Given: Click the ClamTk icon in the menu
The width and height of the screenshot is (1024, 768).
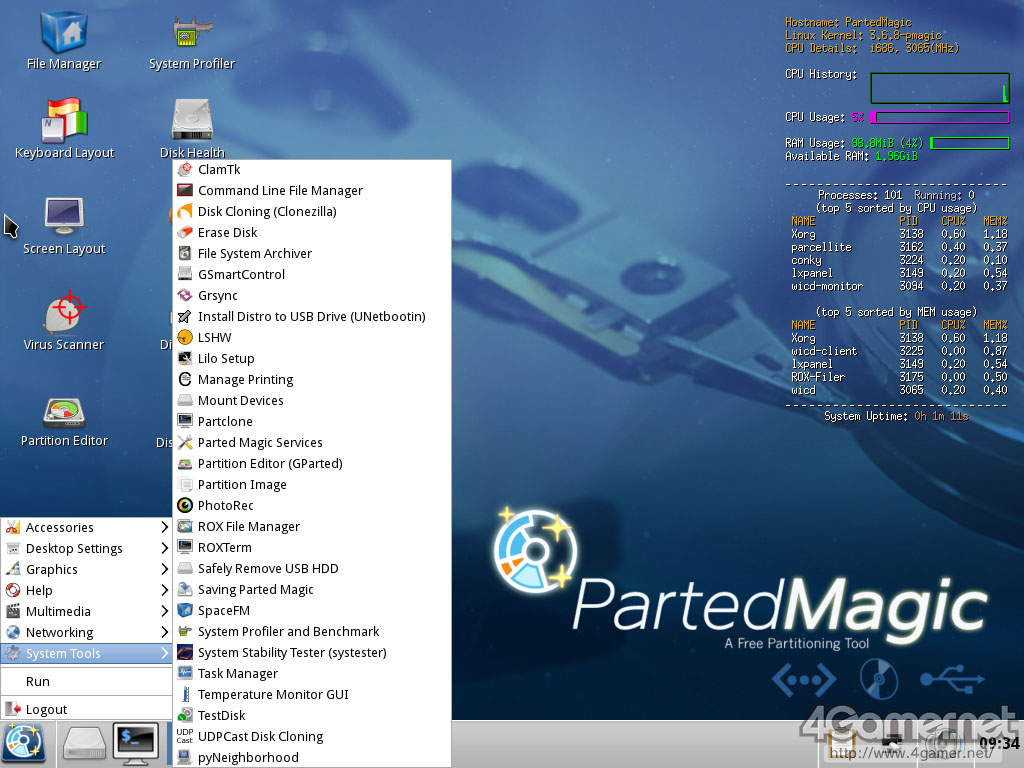Looking at the screenshot, I should pos(185,170).
